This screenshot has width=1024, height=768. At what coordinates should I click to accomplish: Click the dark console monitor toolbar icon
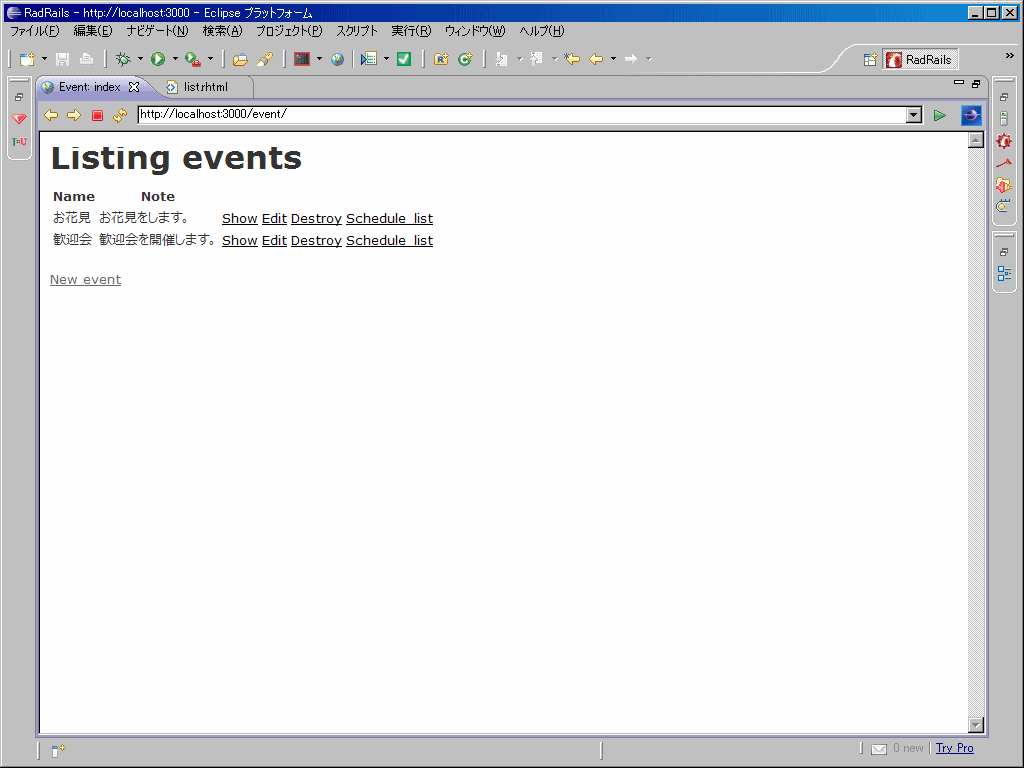tap(302, 59)
